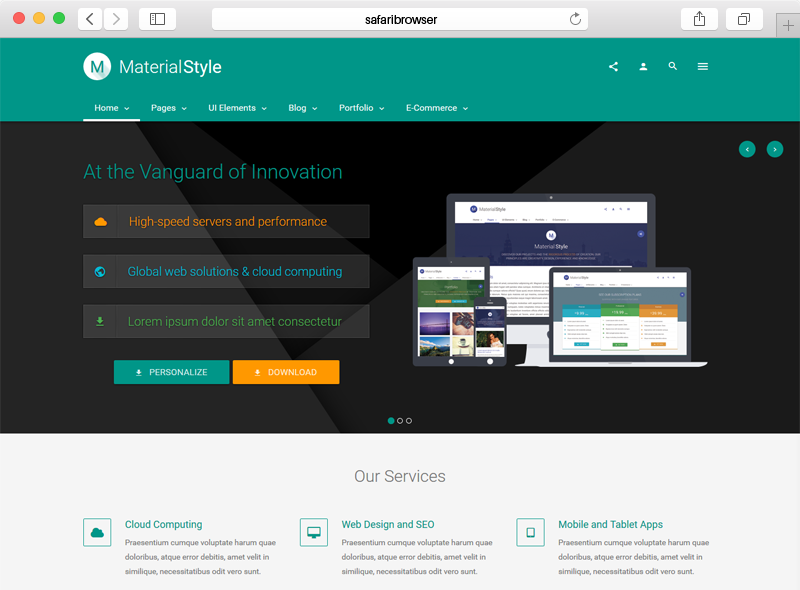Click the Mobile and Tablet Apps icon
Image resolution: width=800 pixels, height=590 pixels.
pos(530,532)
